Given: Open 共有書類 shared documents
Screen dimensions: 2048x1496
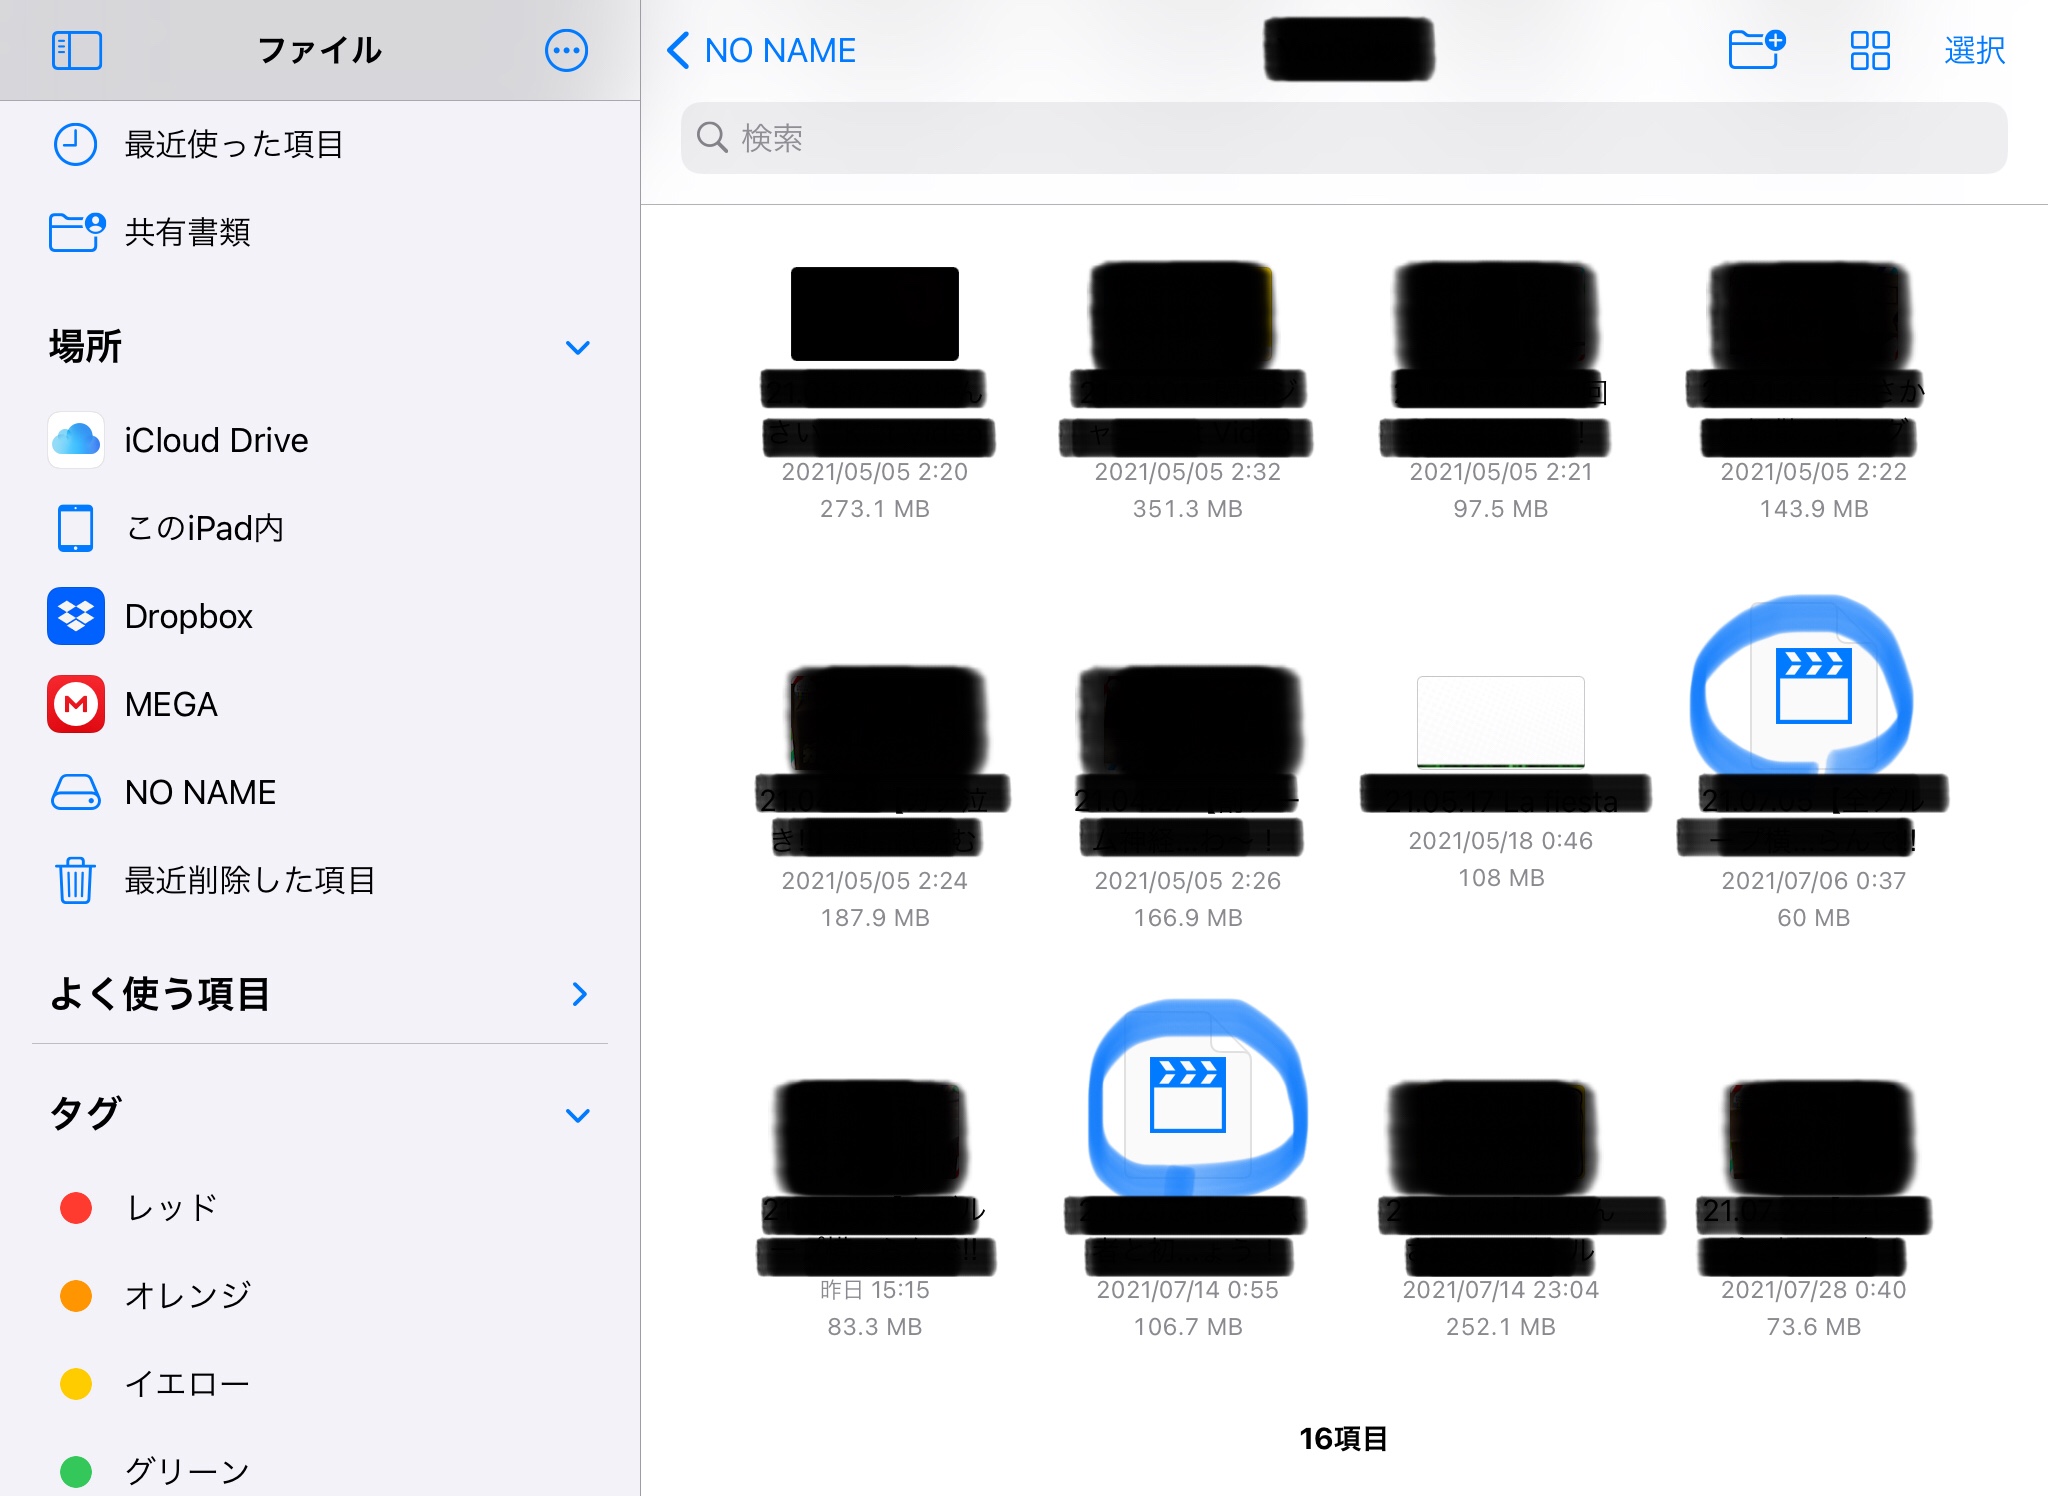Looking at the screenshot, I should [x=187, y=232].
